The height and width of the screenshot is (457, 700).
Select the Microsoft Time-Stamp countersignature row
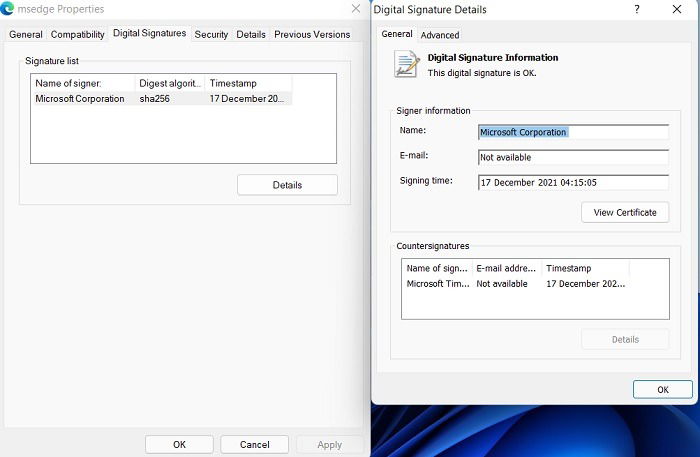coord(516,284)
